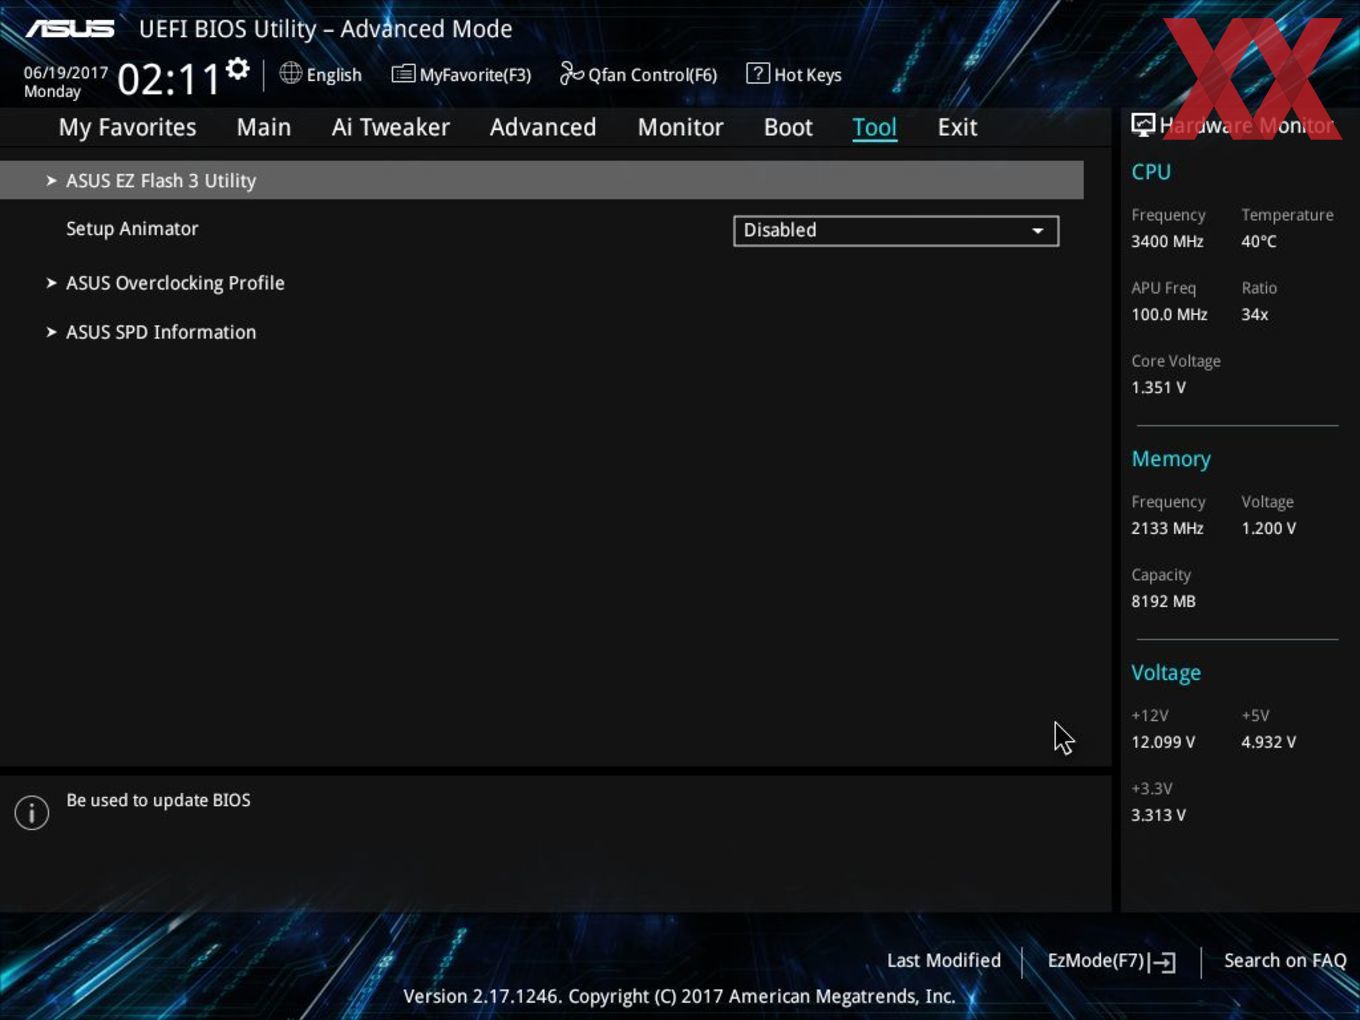Click the Hot Keys question mark icon

point(758,73)
